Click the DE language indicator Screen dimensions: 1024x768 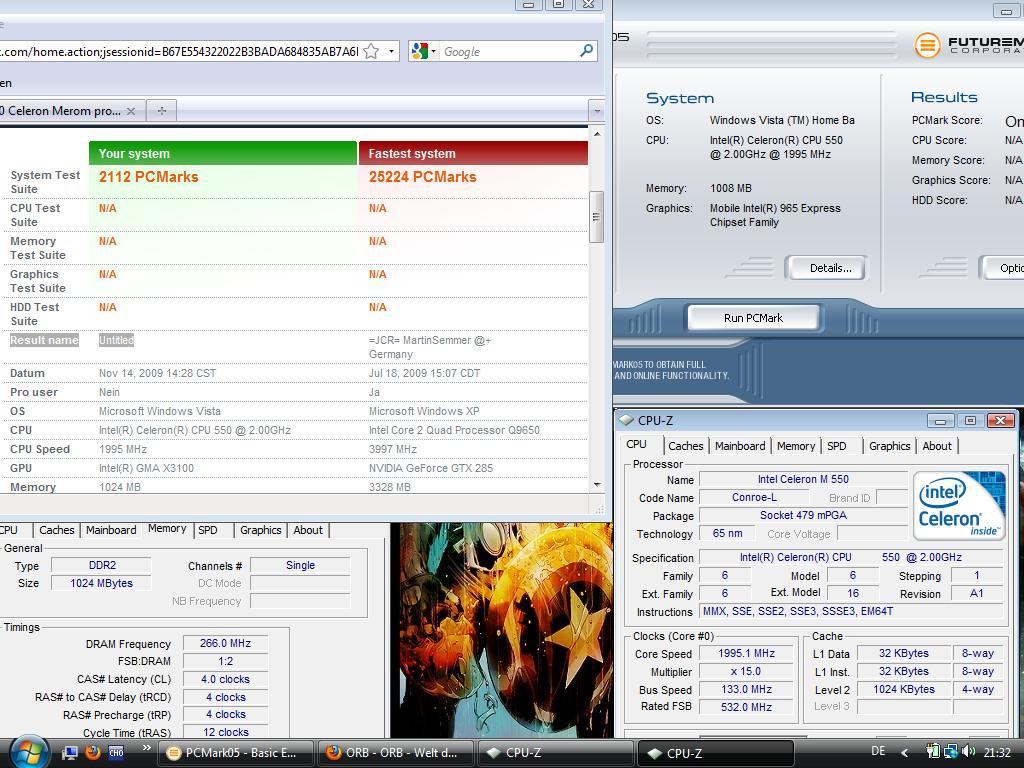(878, 752)
